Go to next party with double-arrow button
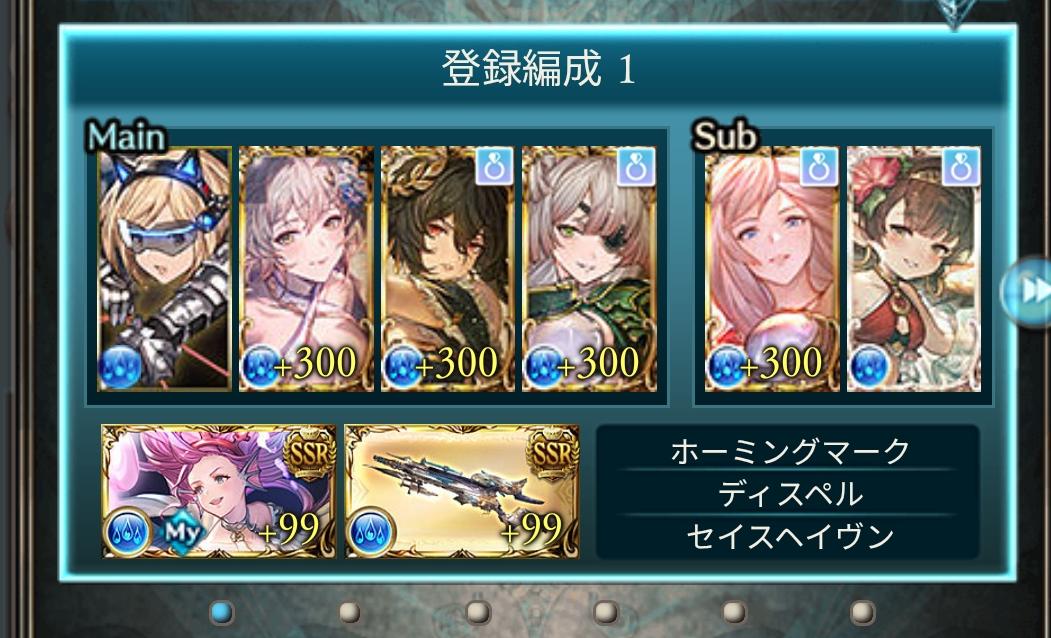 coord(1029,292)
